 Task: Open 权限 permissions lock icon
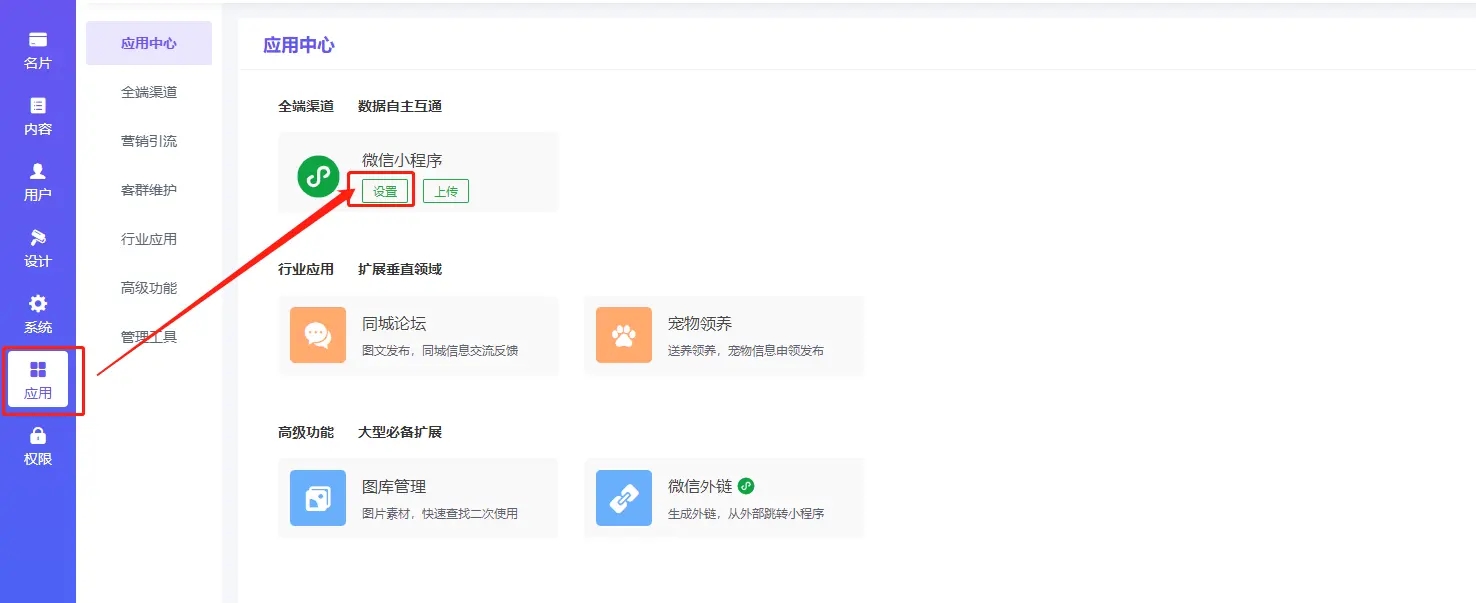click(38, 436)
